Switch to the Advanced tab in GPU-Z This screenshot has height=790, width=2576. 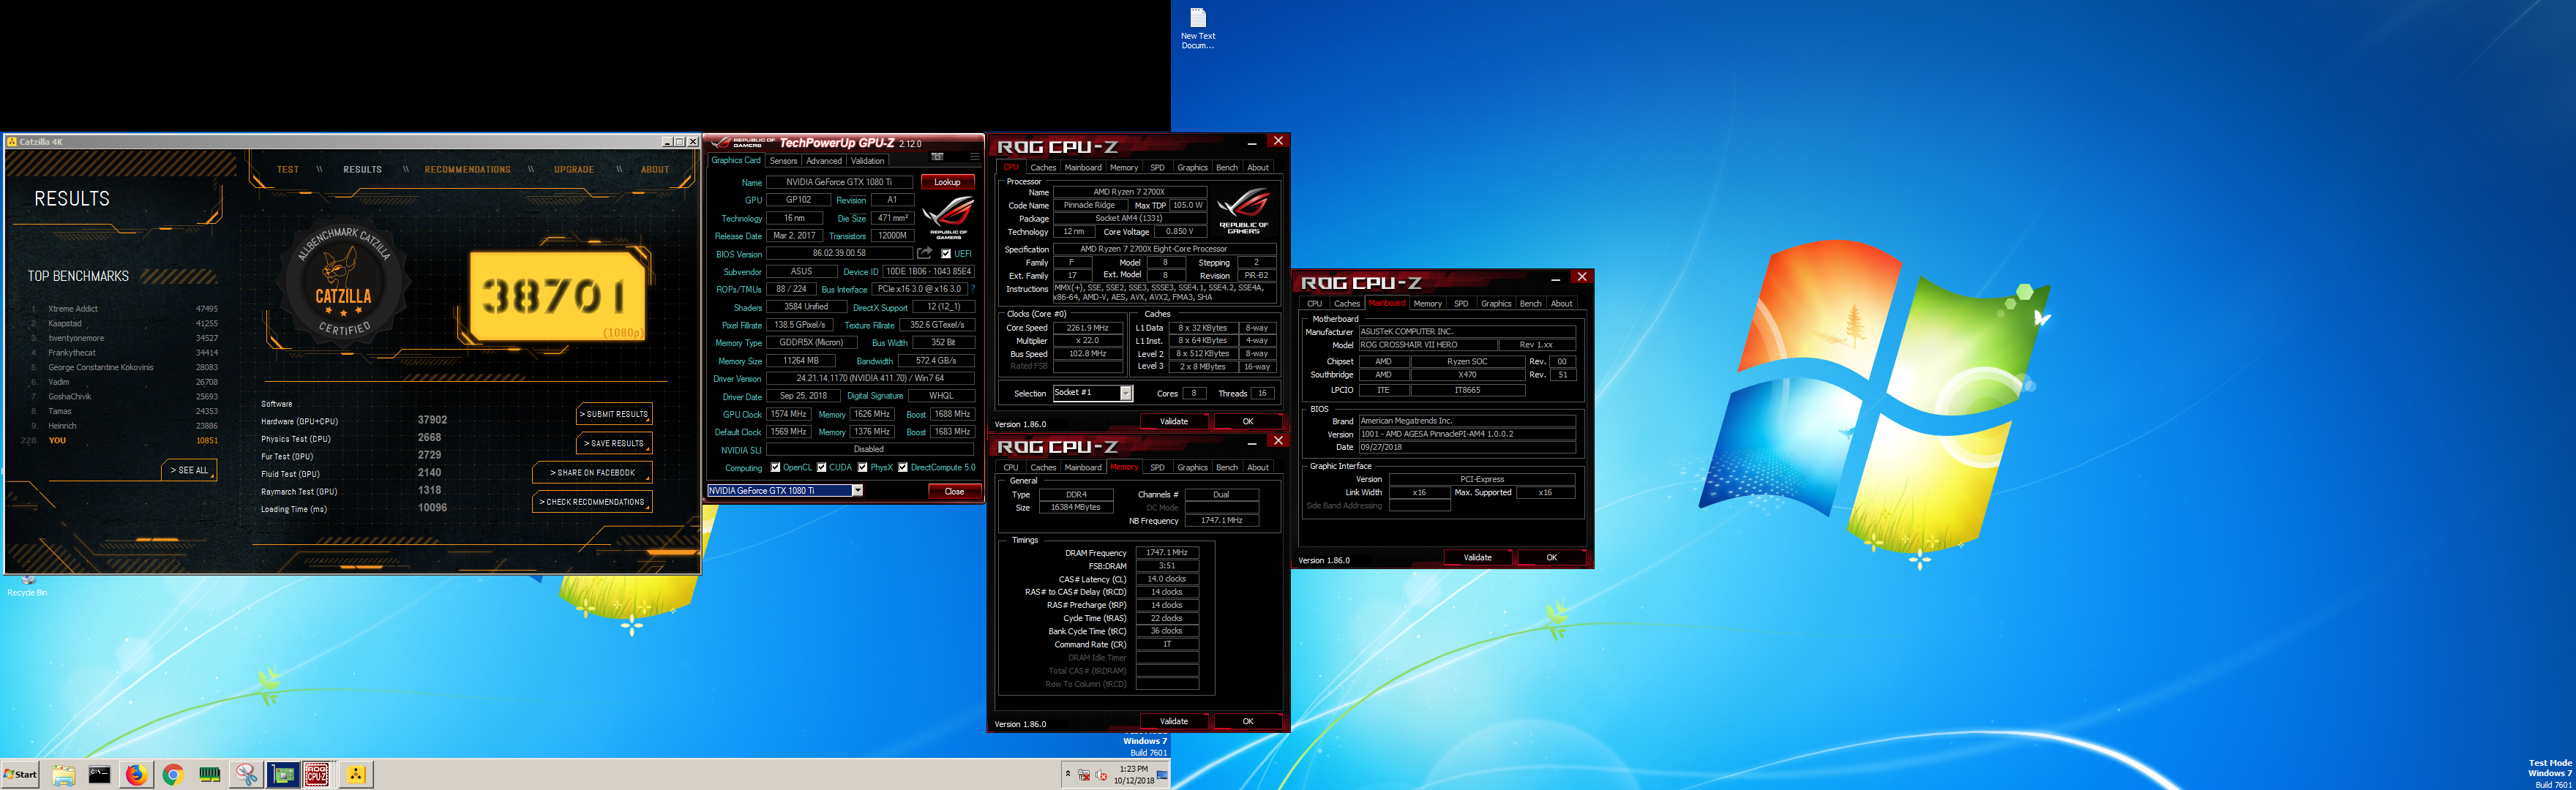click(x=824, y=161)
